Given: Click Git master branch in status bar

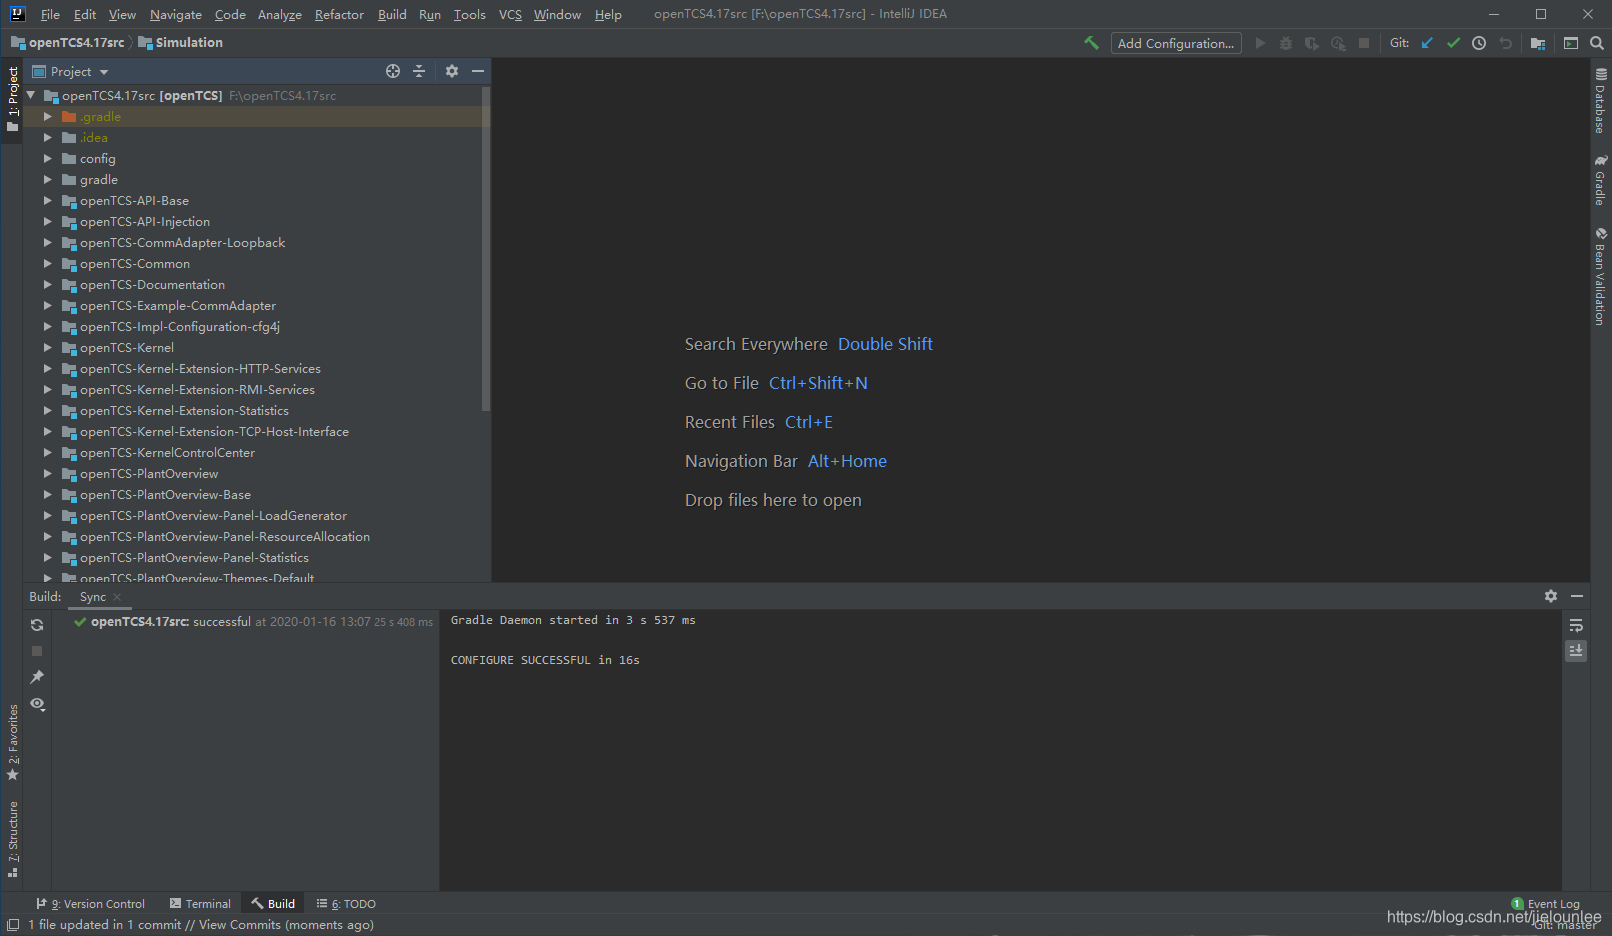Looking at the screenshot, I should tap(1565, 926).
